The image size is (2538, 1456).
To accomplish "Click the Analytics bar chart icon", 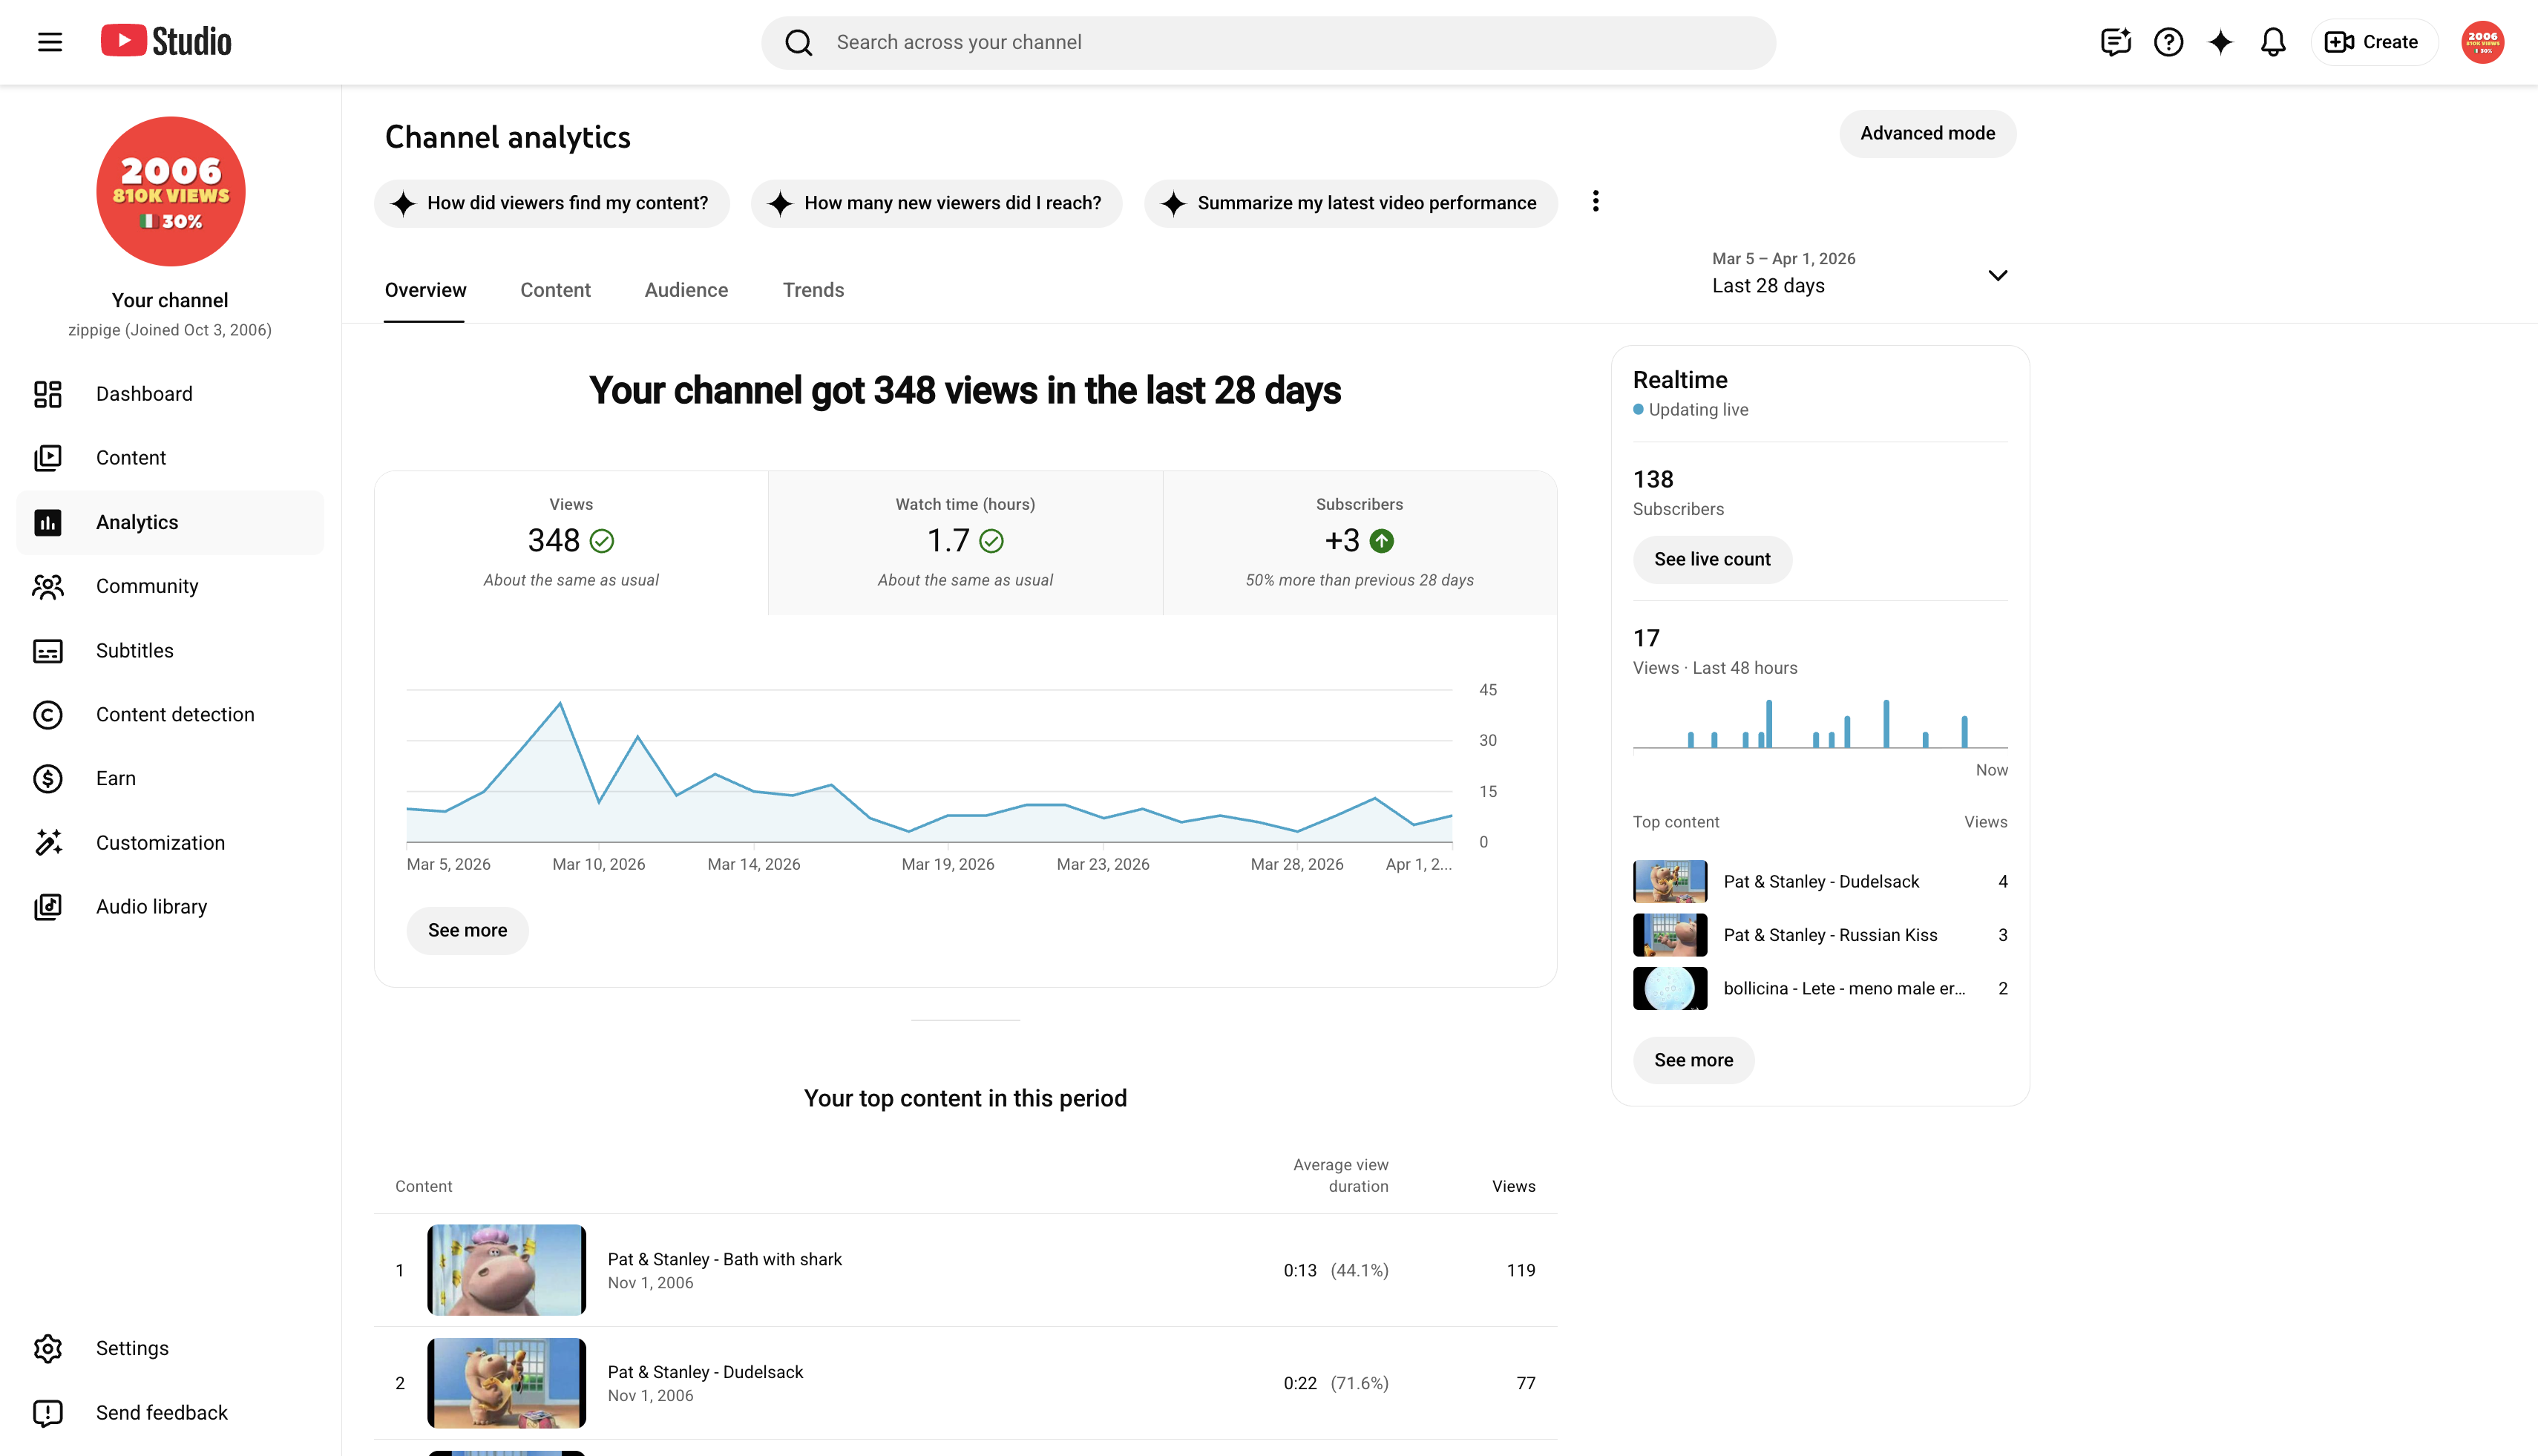I will click(x=48, y=522).
